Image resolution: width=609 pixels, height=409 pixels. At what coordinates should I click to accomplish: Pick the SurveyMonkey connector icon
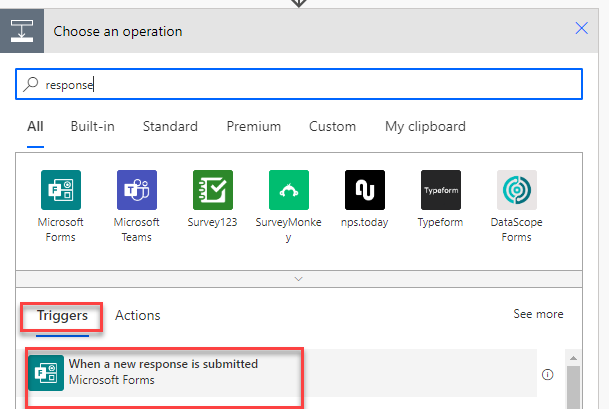point(289,190)
